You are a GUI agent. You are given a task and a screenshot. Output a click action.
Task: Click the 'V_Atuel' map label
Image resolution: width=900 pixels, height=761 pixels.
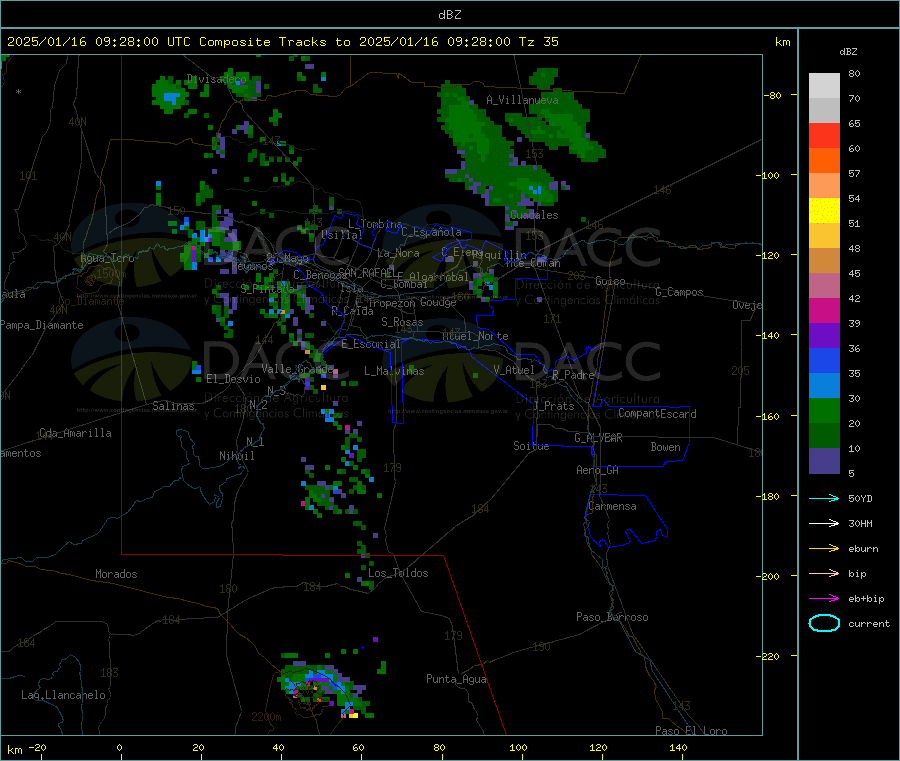(514, 370)
